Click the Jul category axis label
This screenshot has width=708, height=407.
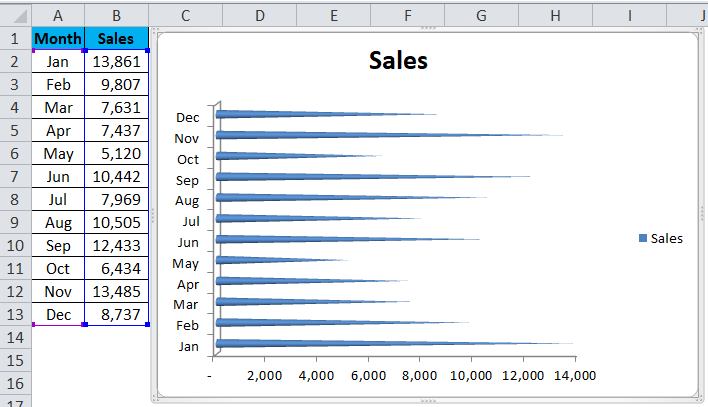tap(191, 222)
